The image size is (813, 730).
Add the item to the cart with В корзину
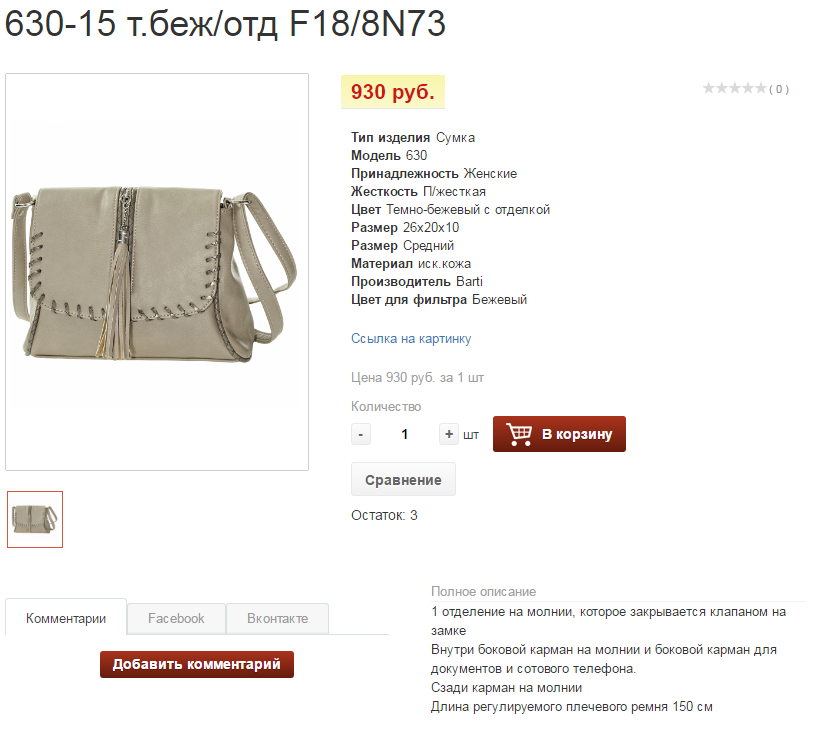pyautogui.click(x=559, y=434)
